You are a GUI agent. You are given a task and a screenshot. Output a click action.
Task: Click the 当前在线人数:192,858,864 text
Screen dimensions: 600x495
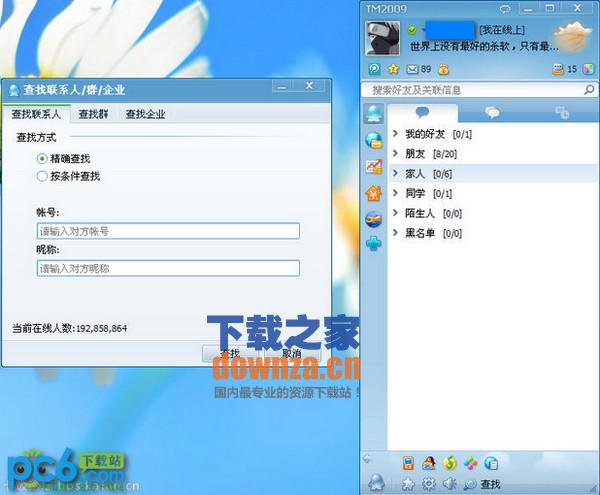tap(70, 328)
